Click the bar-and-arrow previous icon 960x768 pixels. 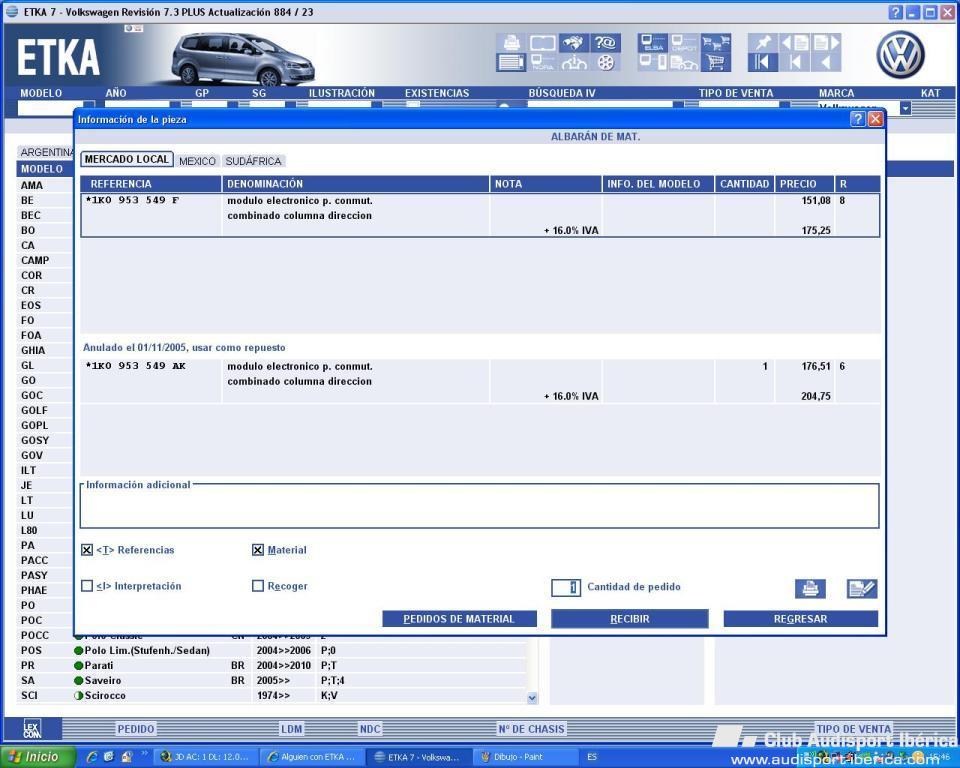(x=795, y=62)
